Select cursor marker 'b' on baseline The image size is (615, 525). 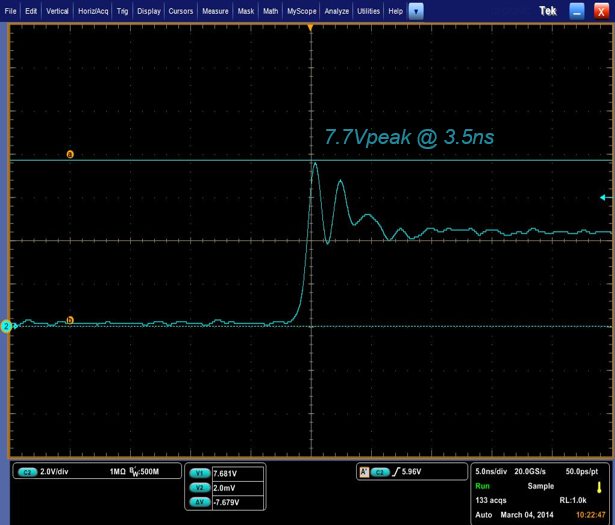click(x=69, y=321)
